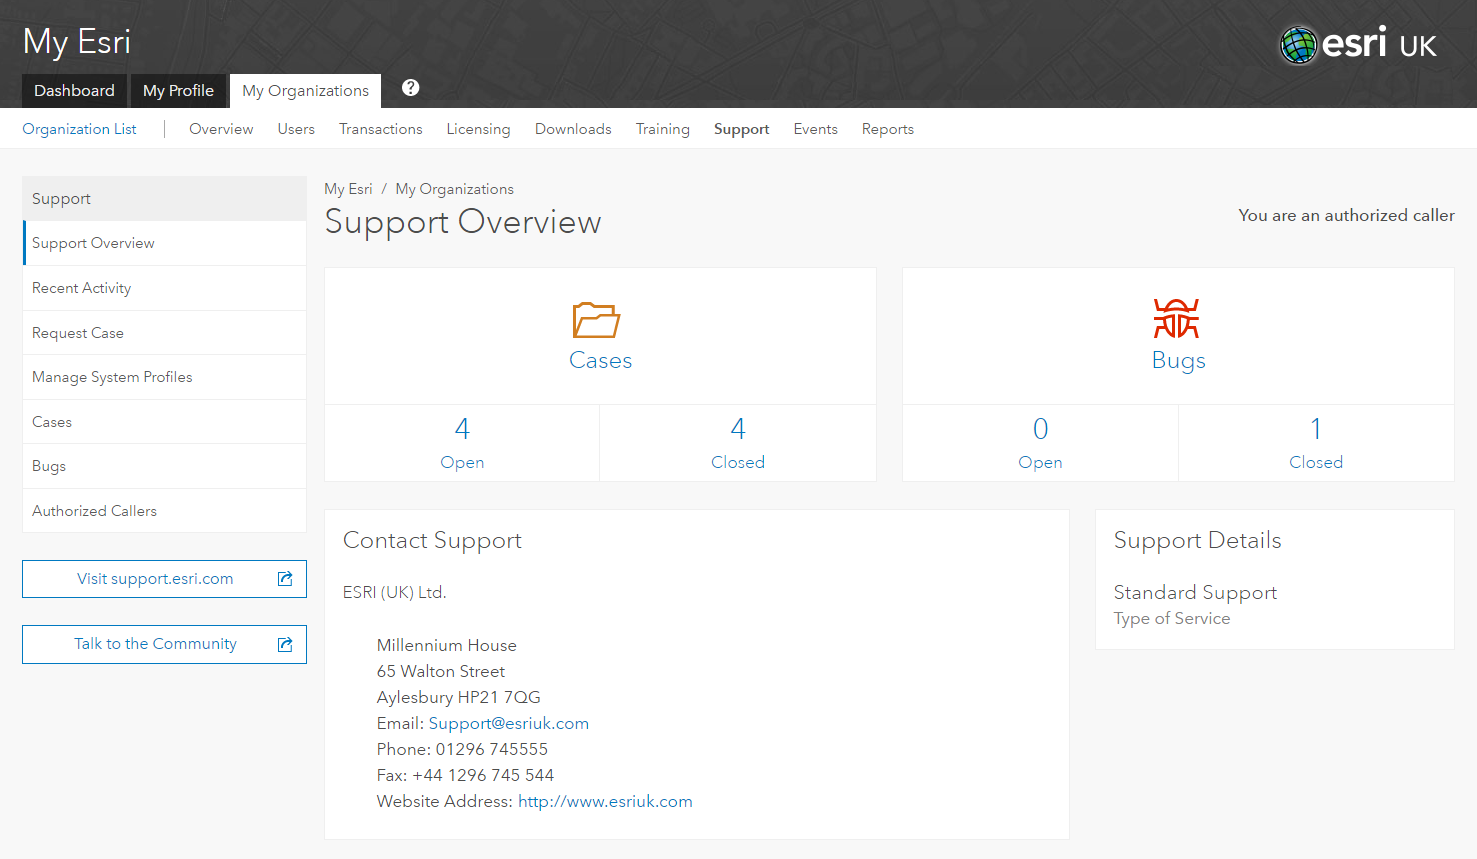1477x859 pixels.
Task: Open the http://www.esriuk.com website link
Action: pyautogui.click(x=605, y=801)
